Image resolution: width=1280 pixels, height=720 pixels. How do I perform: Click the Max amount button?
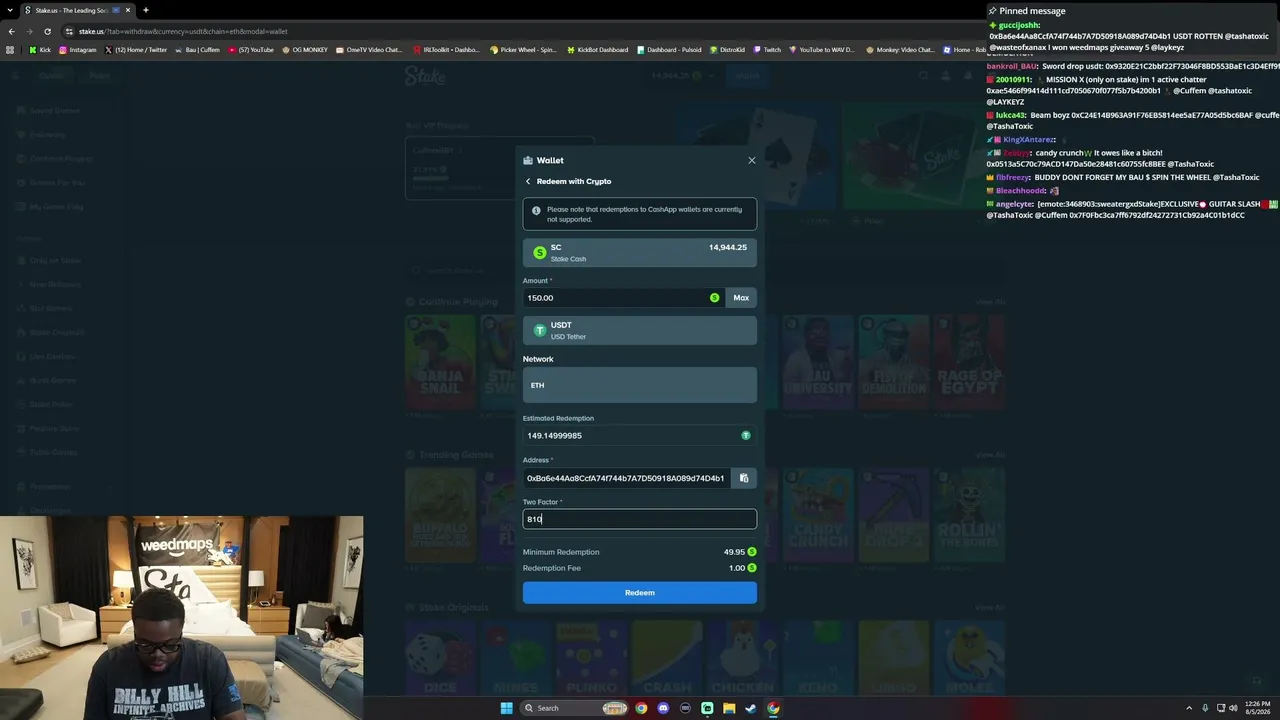click(741, 297)
